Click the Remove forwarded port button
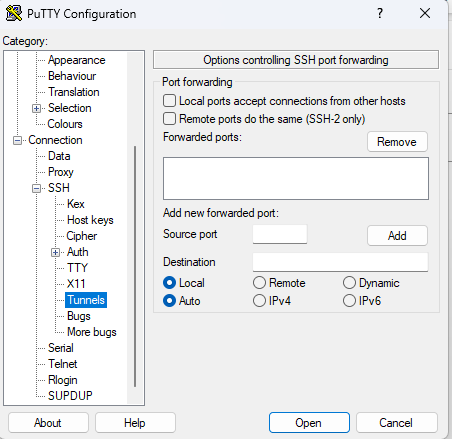452x439 pixels. tap(397, 142)
